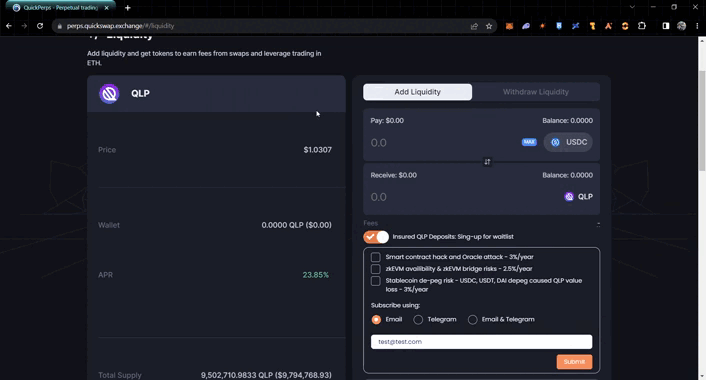706x380 pixels.
Task: Click the 'Receive: $0.00' label
Action: [394, 175]
